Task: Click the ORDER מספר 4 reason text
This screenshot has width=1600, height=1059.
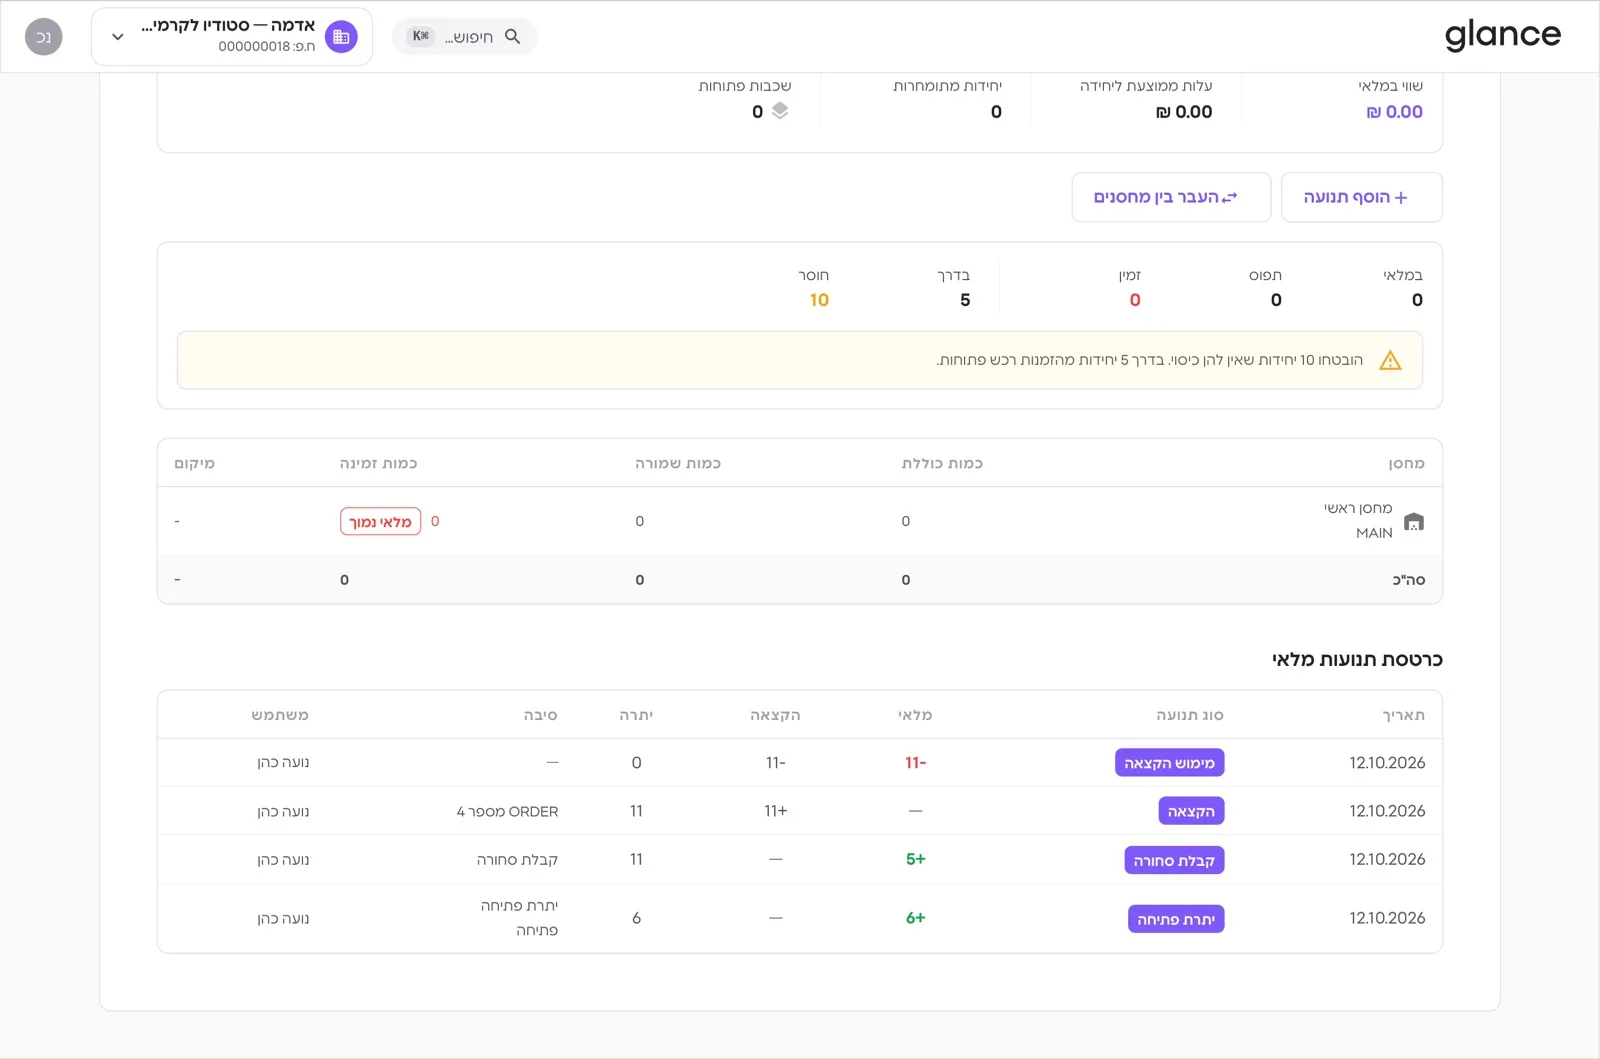Action: pos(507,811)
